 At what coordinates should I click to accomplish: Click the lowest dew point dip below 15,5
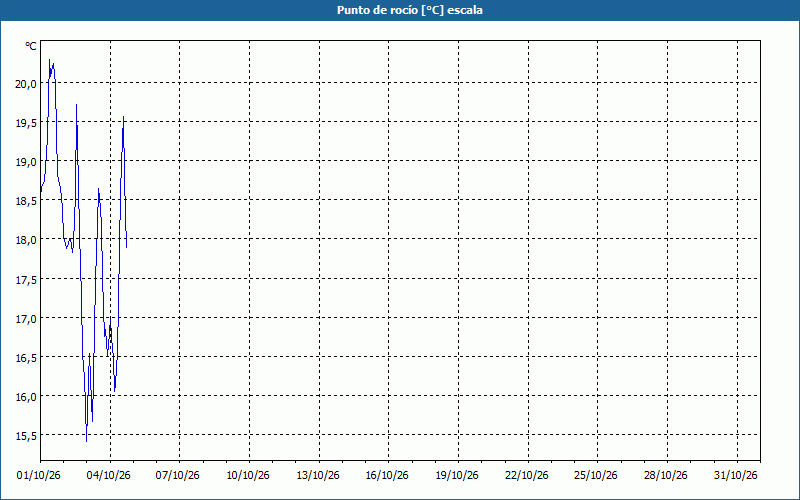tap(86, 441)
